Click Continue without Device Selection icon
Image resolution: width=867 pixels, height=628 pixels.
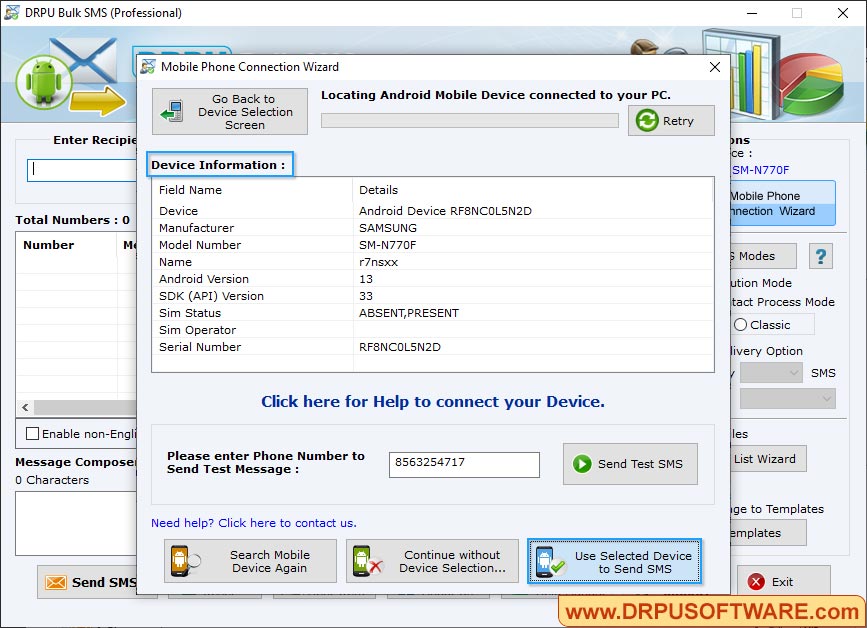[366, 561]
